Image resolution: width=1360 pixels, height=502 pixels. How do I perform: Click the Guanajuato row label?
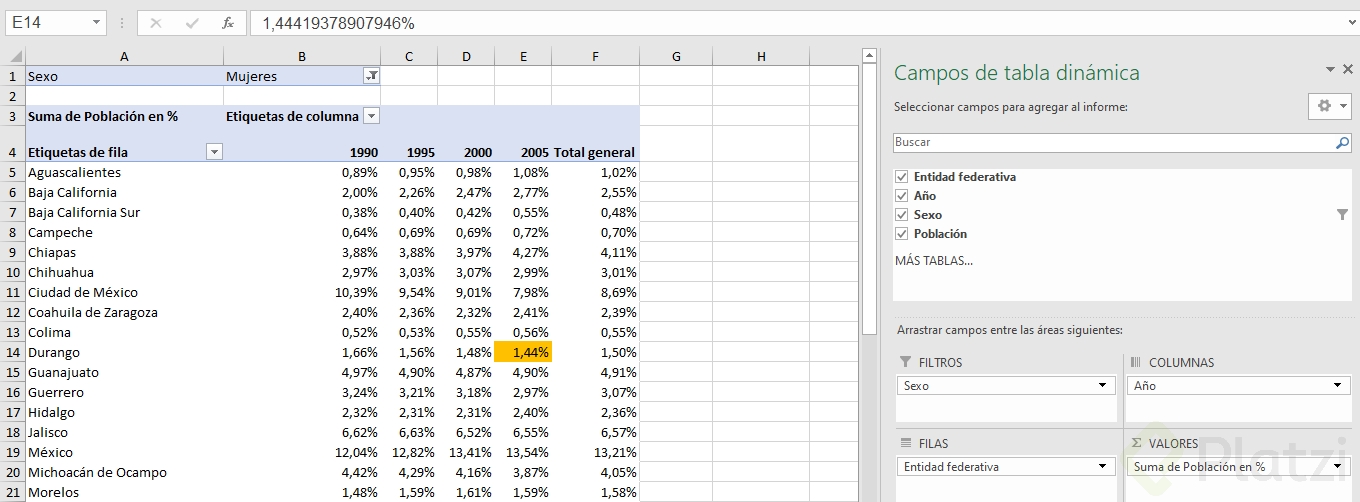63,372
